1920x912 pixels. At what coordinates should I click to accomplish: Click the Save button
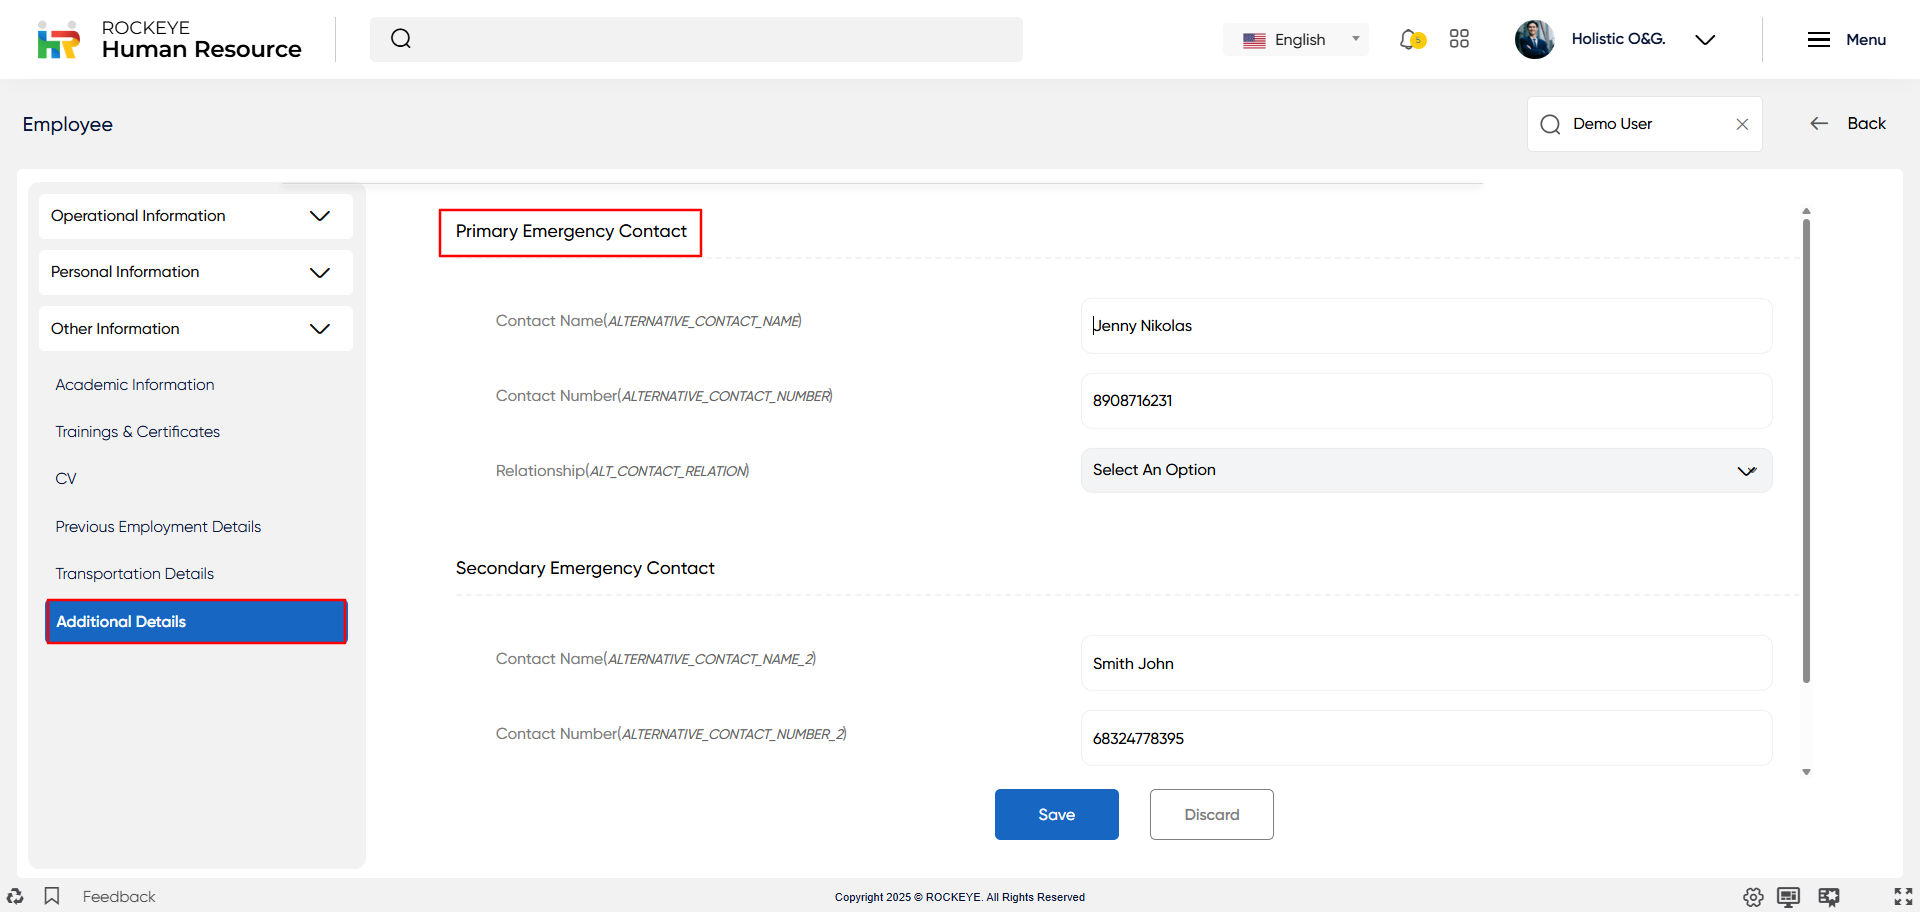pyautogui.click(x=1056, y=814)
